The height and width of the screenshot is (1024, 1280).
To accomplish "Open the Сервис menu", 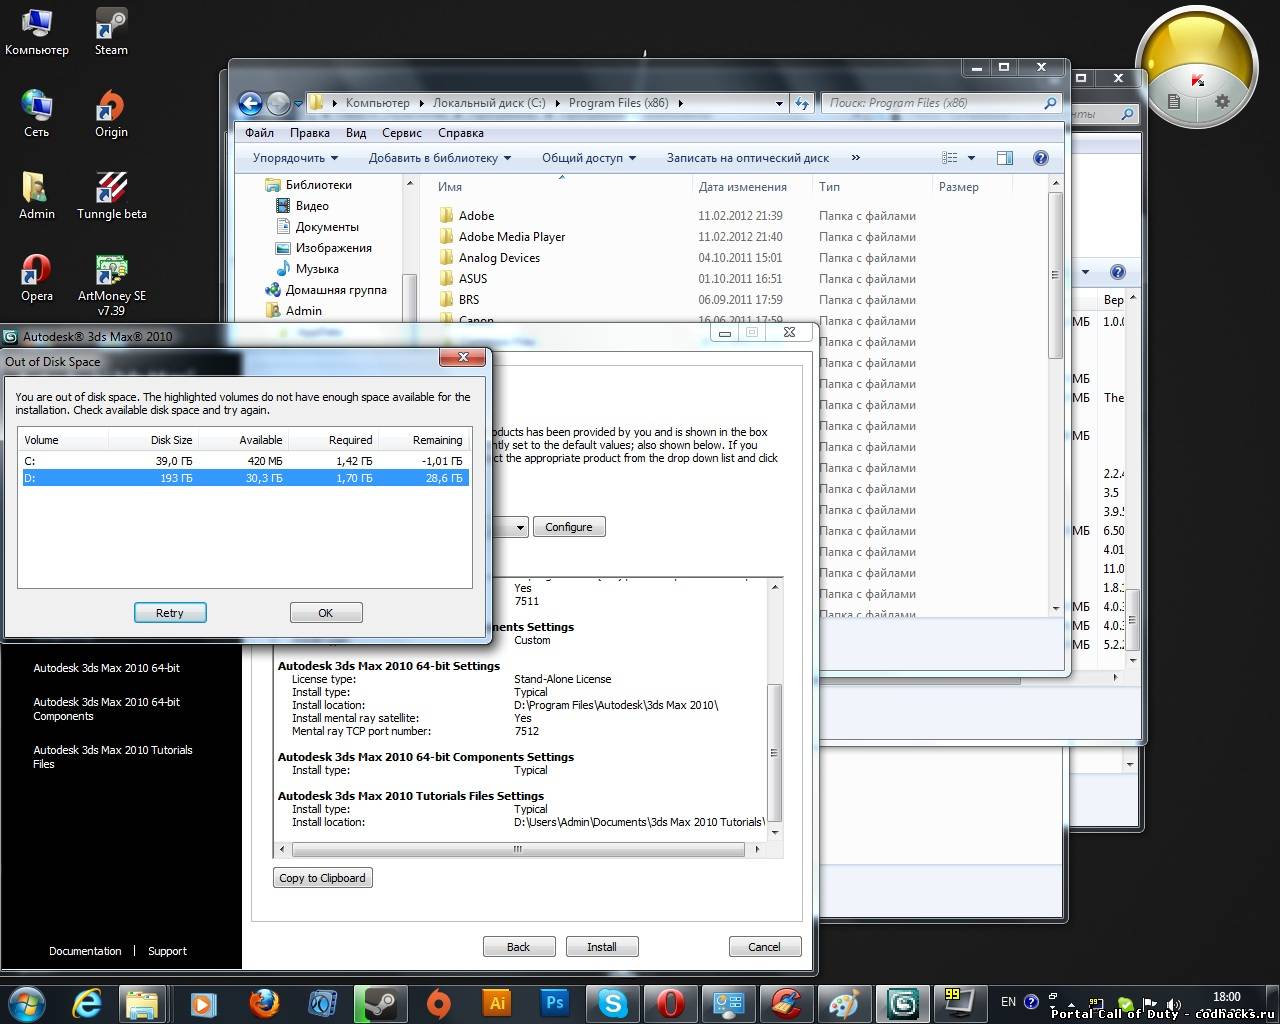I will (402, 133).
